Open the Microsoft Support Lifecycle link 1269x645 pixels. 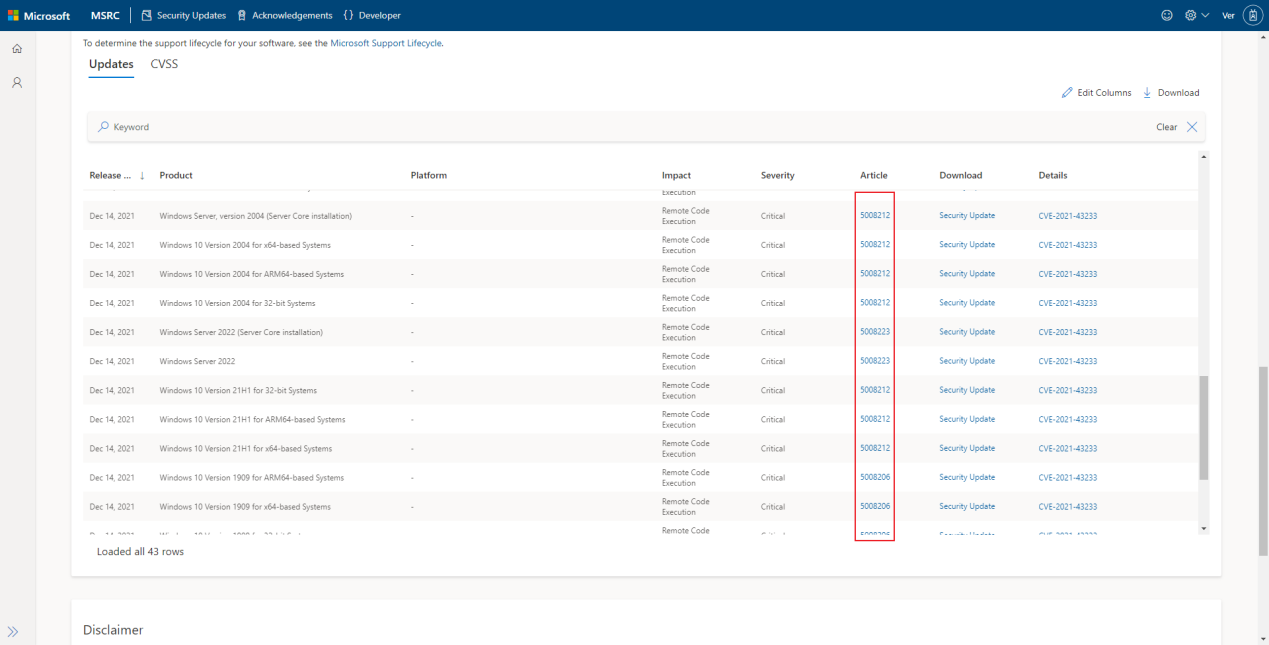tap(386, 43)
